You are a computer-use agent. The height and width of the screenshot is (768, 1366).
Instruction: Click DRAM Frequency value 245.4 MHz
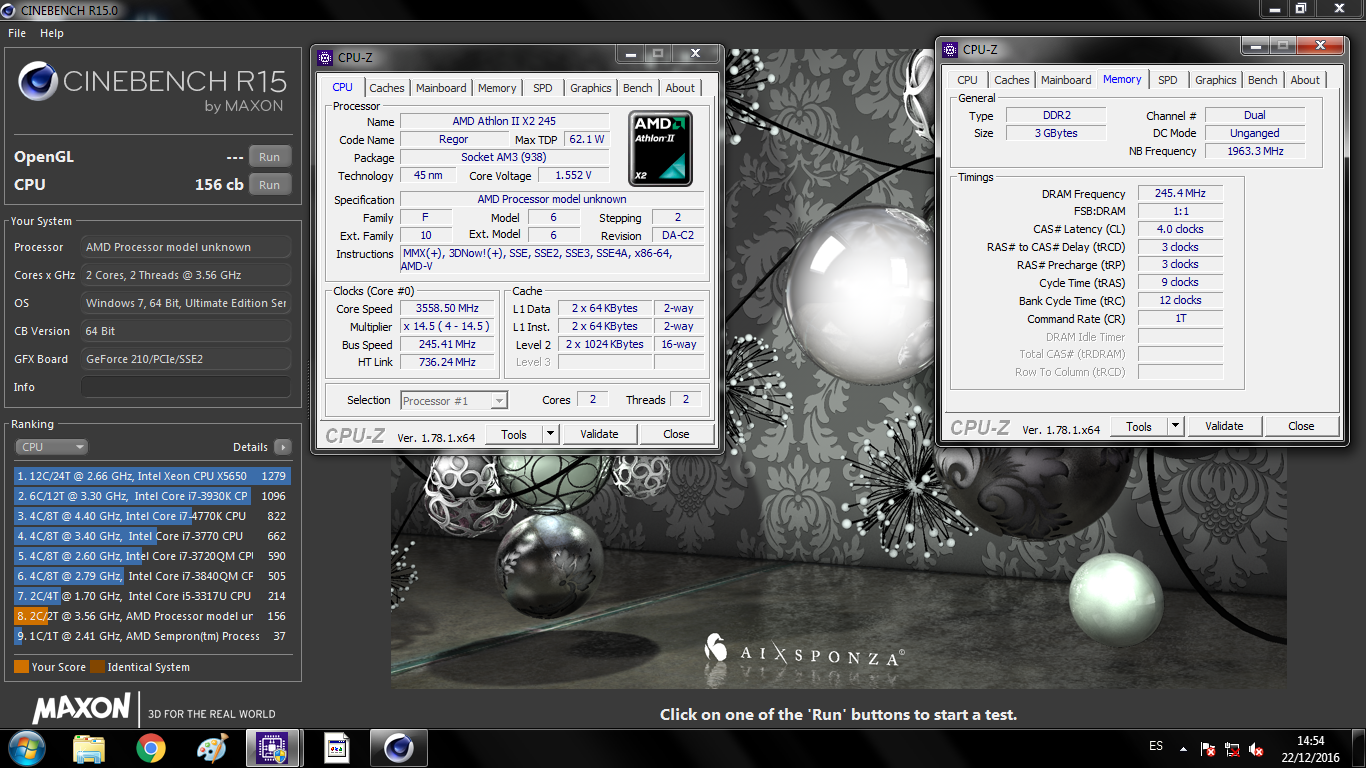coord(1180,194)
